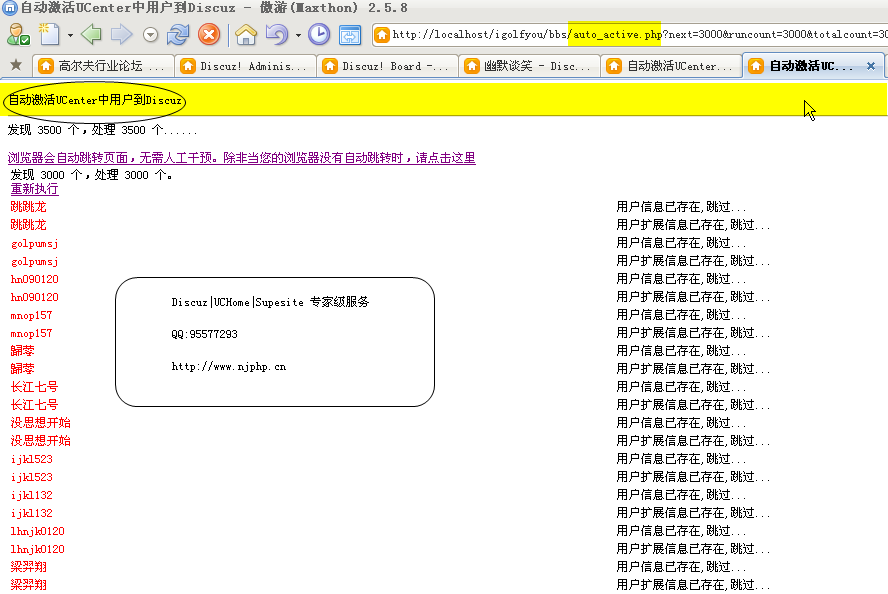This screenshot has height=594, width=888.
Task: Click hn090120 in the 用户信息已存在 row
Action: point(35,279)
